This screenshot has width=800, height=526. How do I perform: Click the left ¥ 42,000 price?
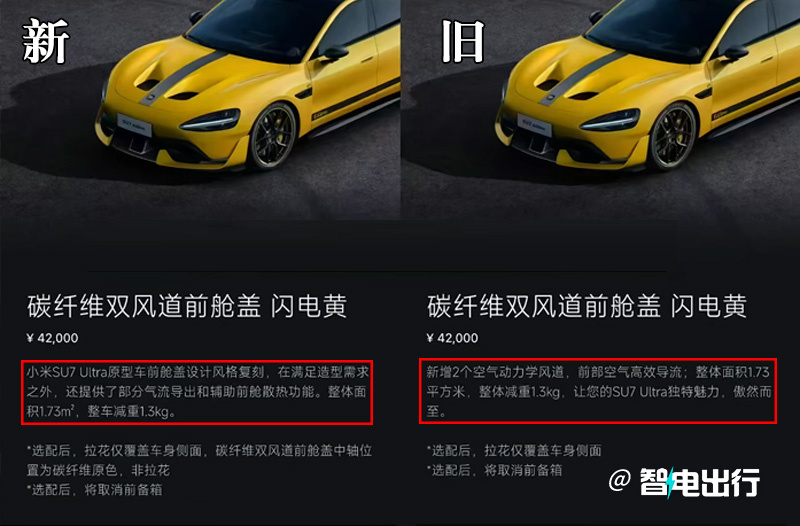coord(53,338)
